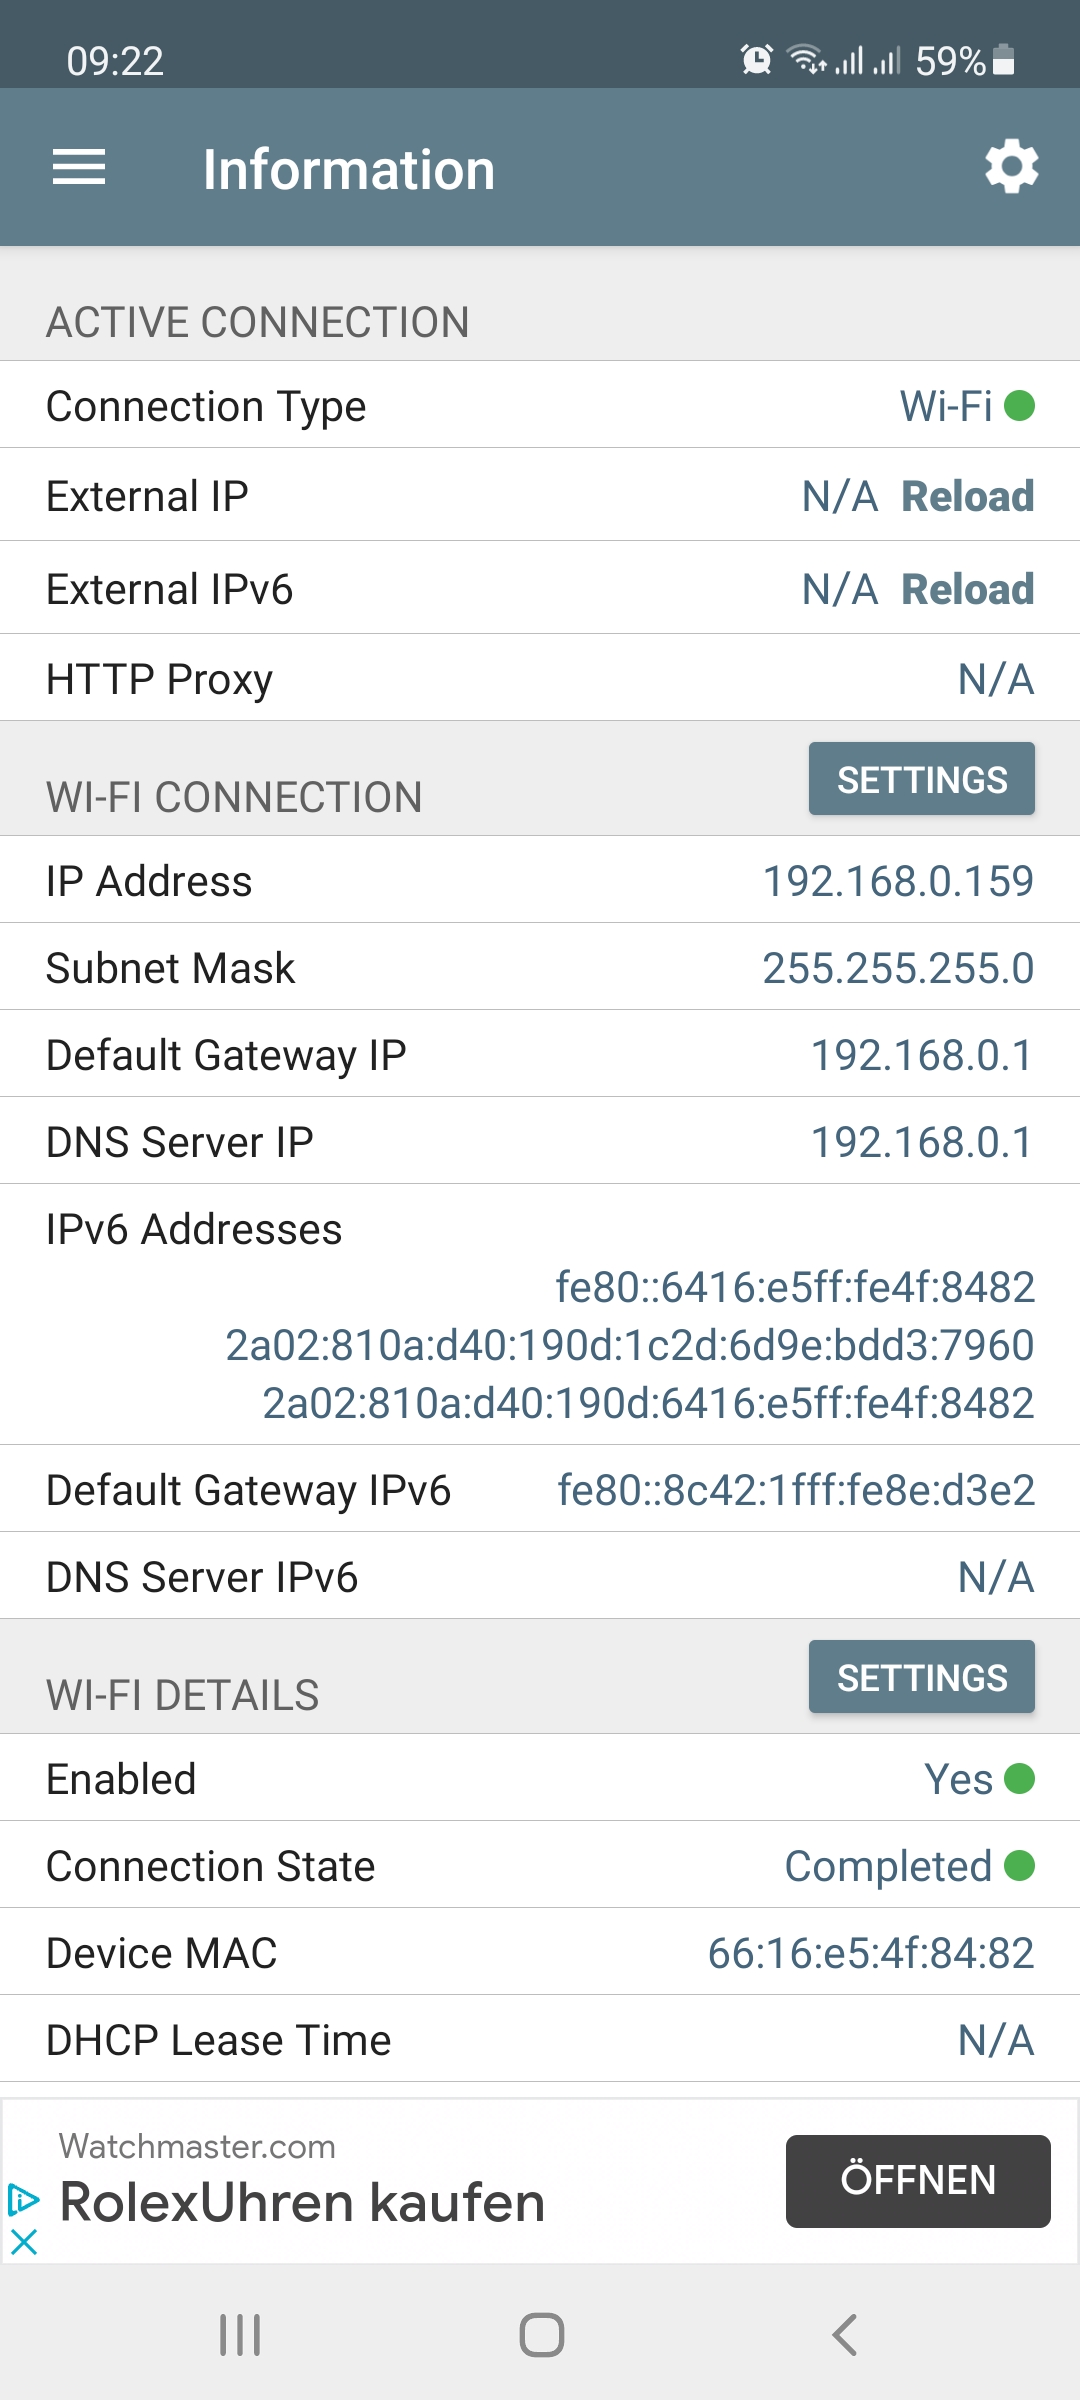1080x2400 pixels.
Task: Tap the Connection Type Wi-Fi row
Action: (540, 406)
